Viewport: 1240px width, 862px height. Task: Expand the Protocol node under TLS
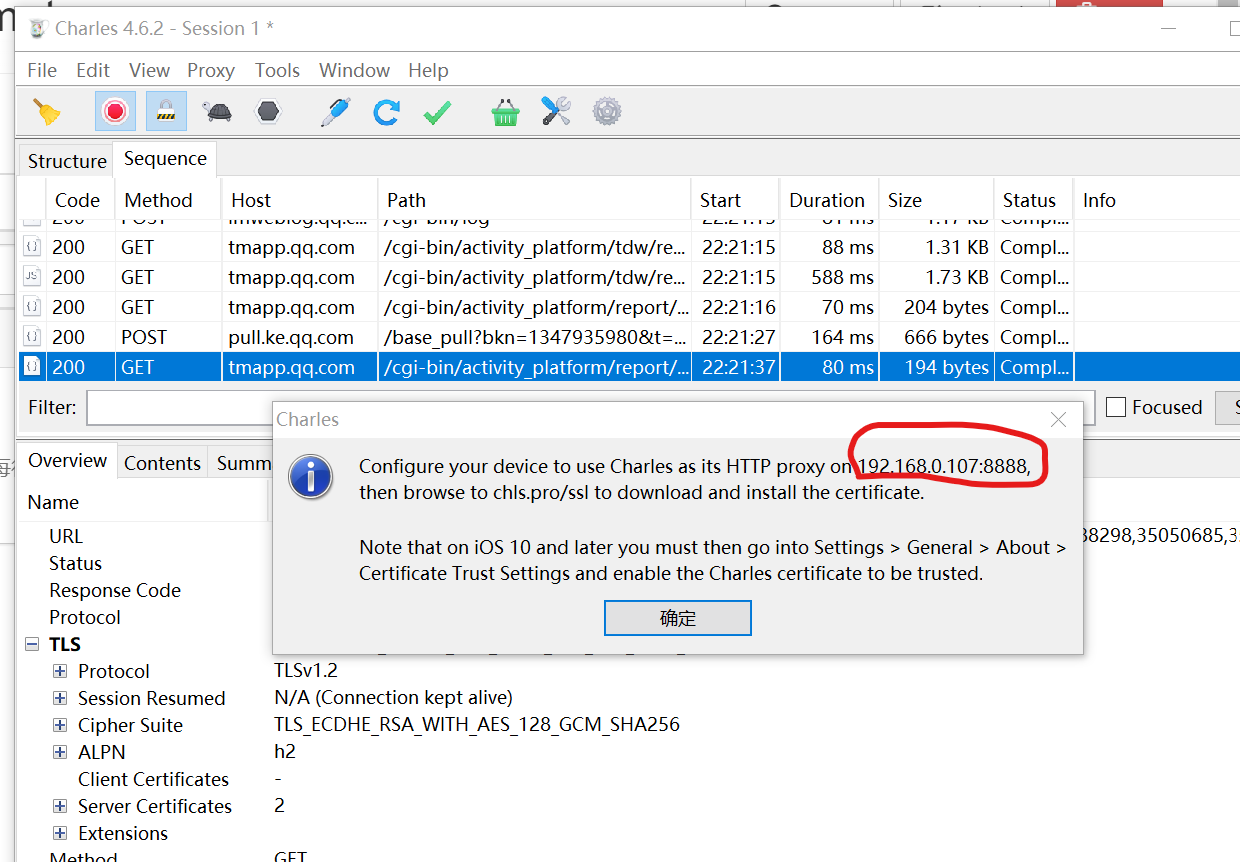pos(60,671)
